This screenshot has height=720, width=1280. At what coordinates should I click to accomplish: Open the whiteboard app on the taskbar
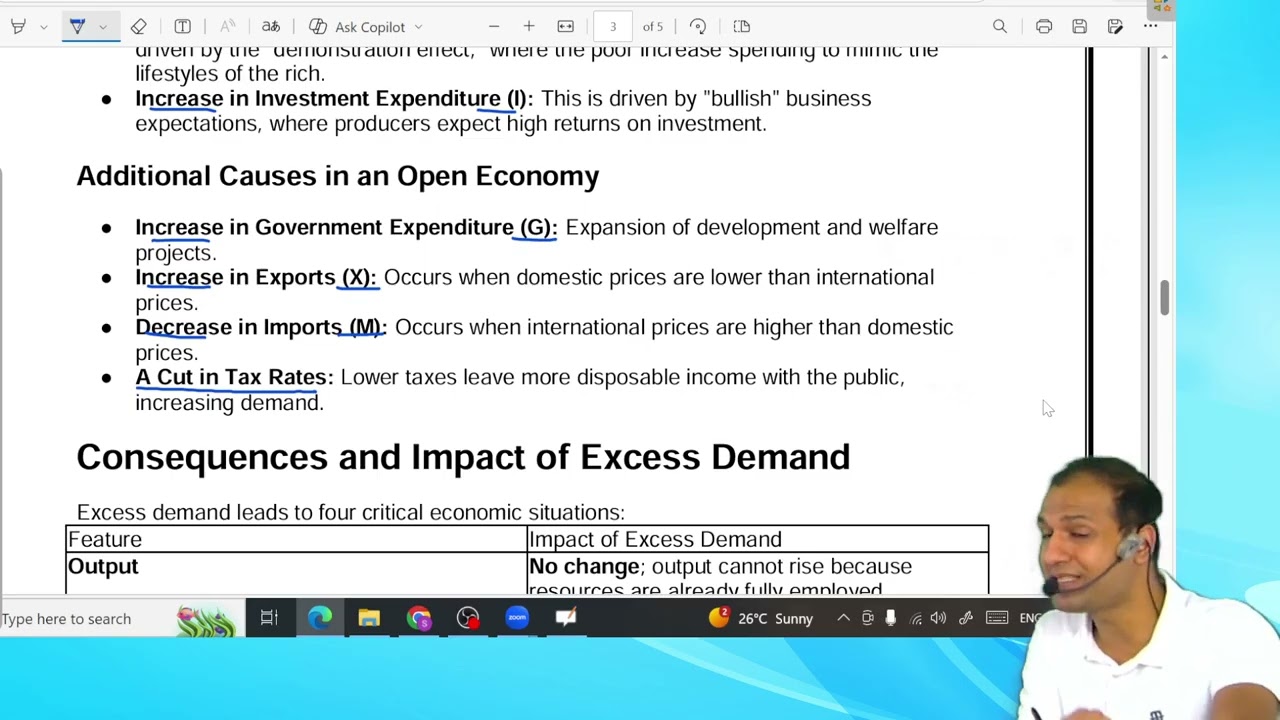pyautogui.click(x=566, y=619)
